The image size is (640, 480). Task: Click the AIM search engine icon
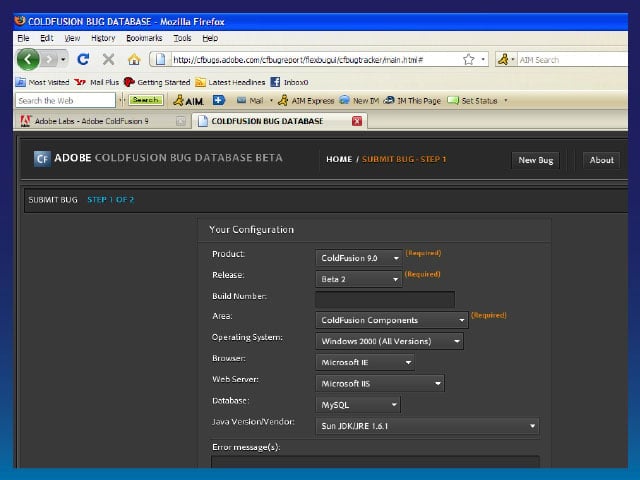503,60
